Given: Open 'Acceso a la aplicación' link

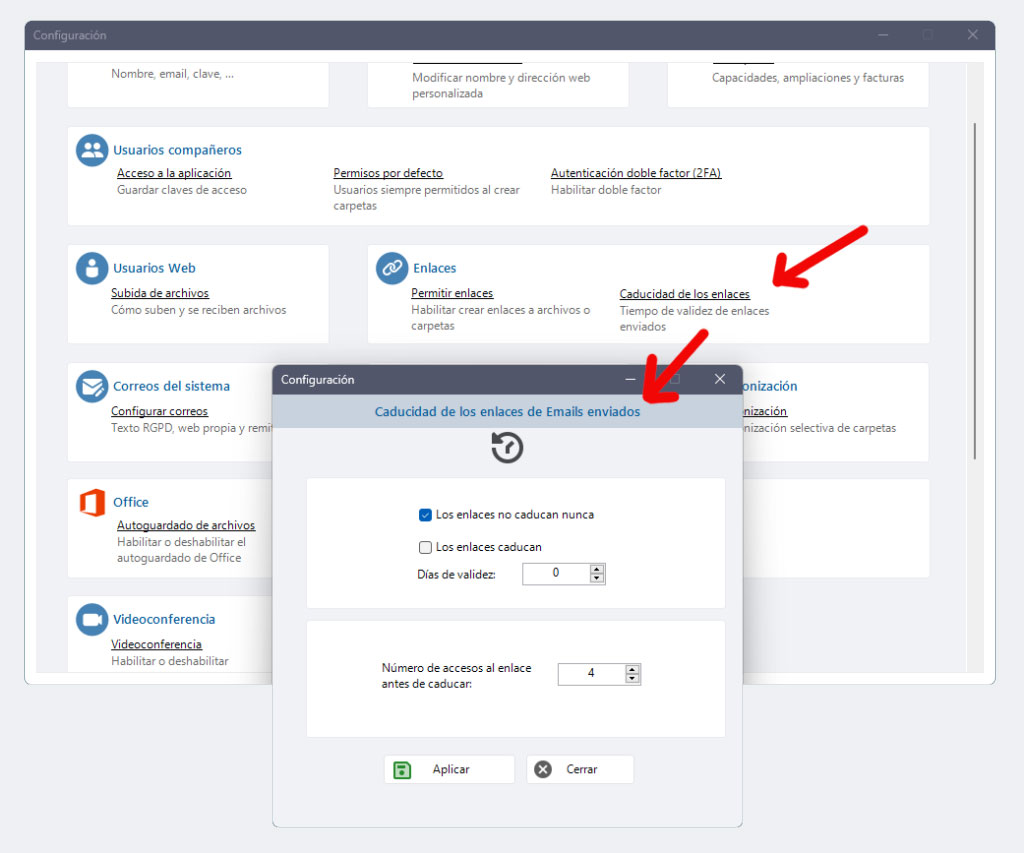Looking at the screenshot, I should pyautogui.click(x=174, y=173).
